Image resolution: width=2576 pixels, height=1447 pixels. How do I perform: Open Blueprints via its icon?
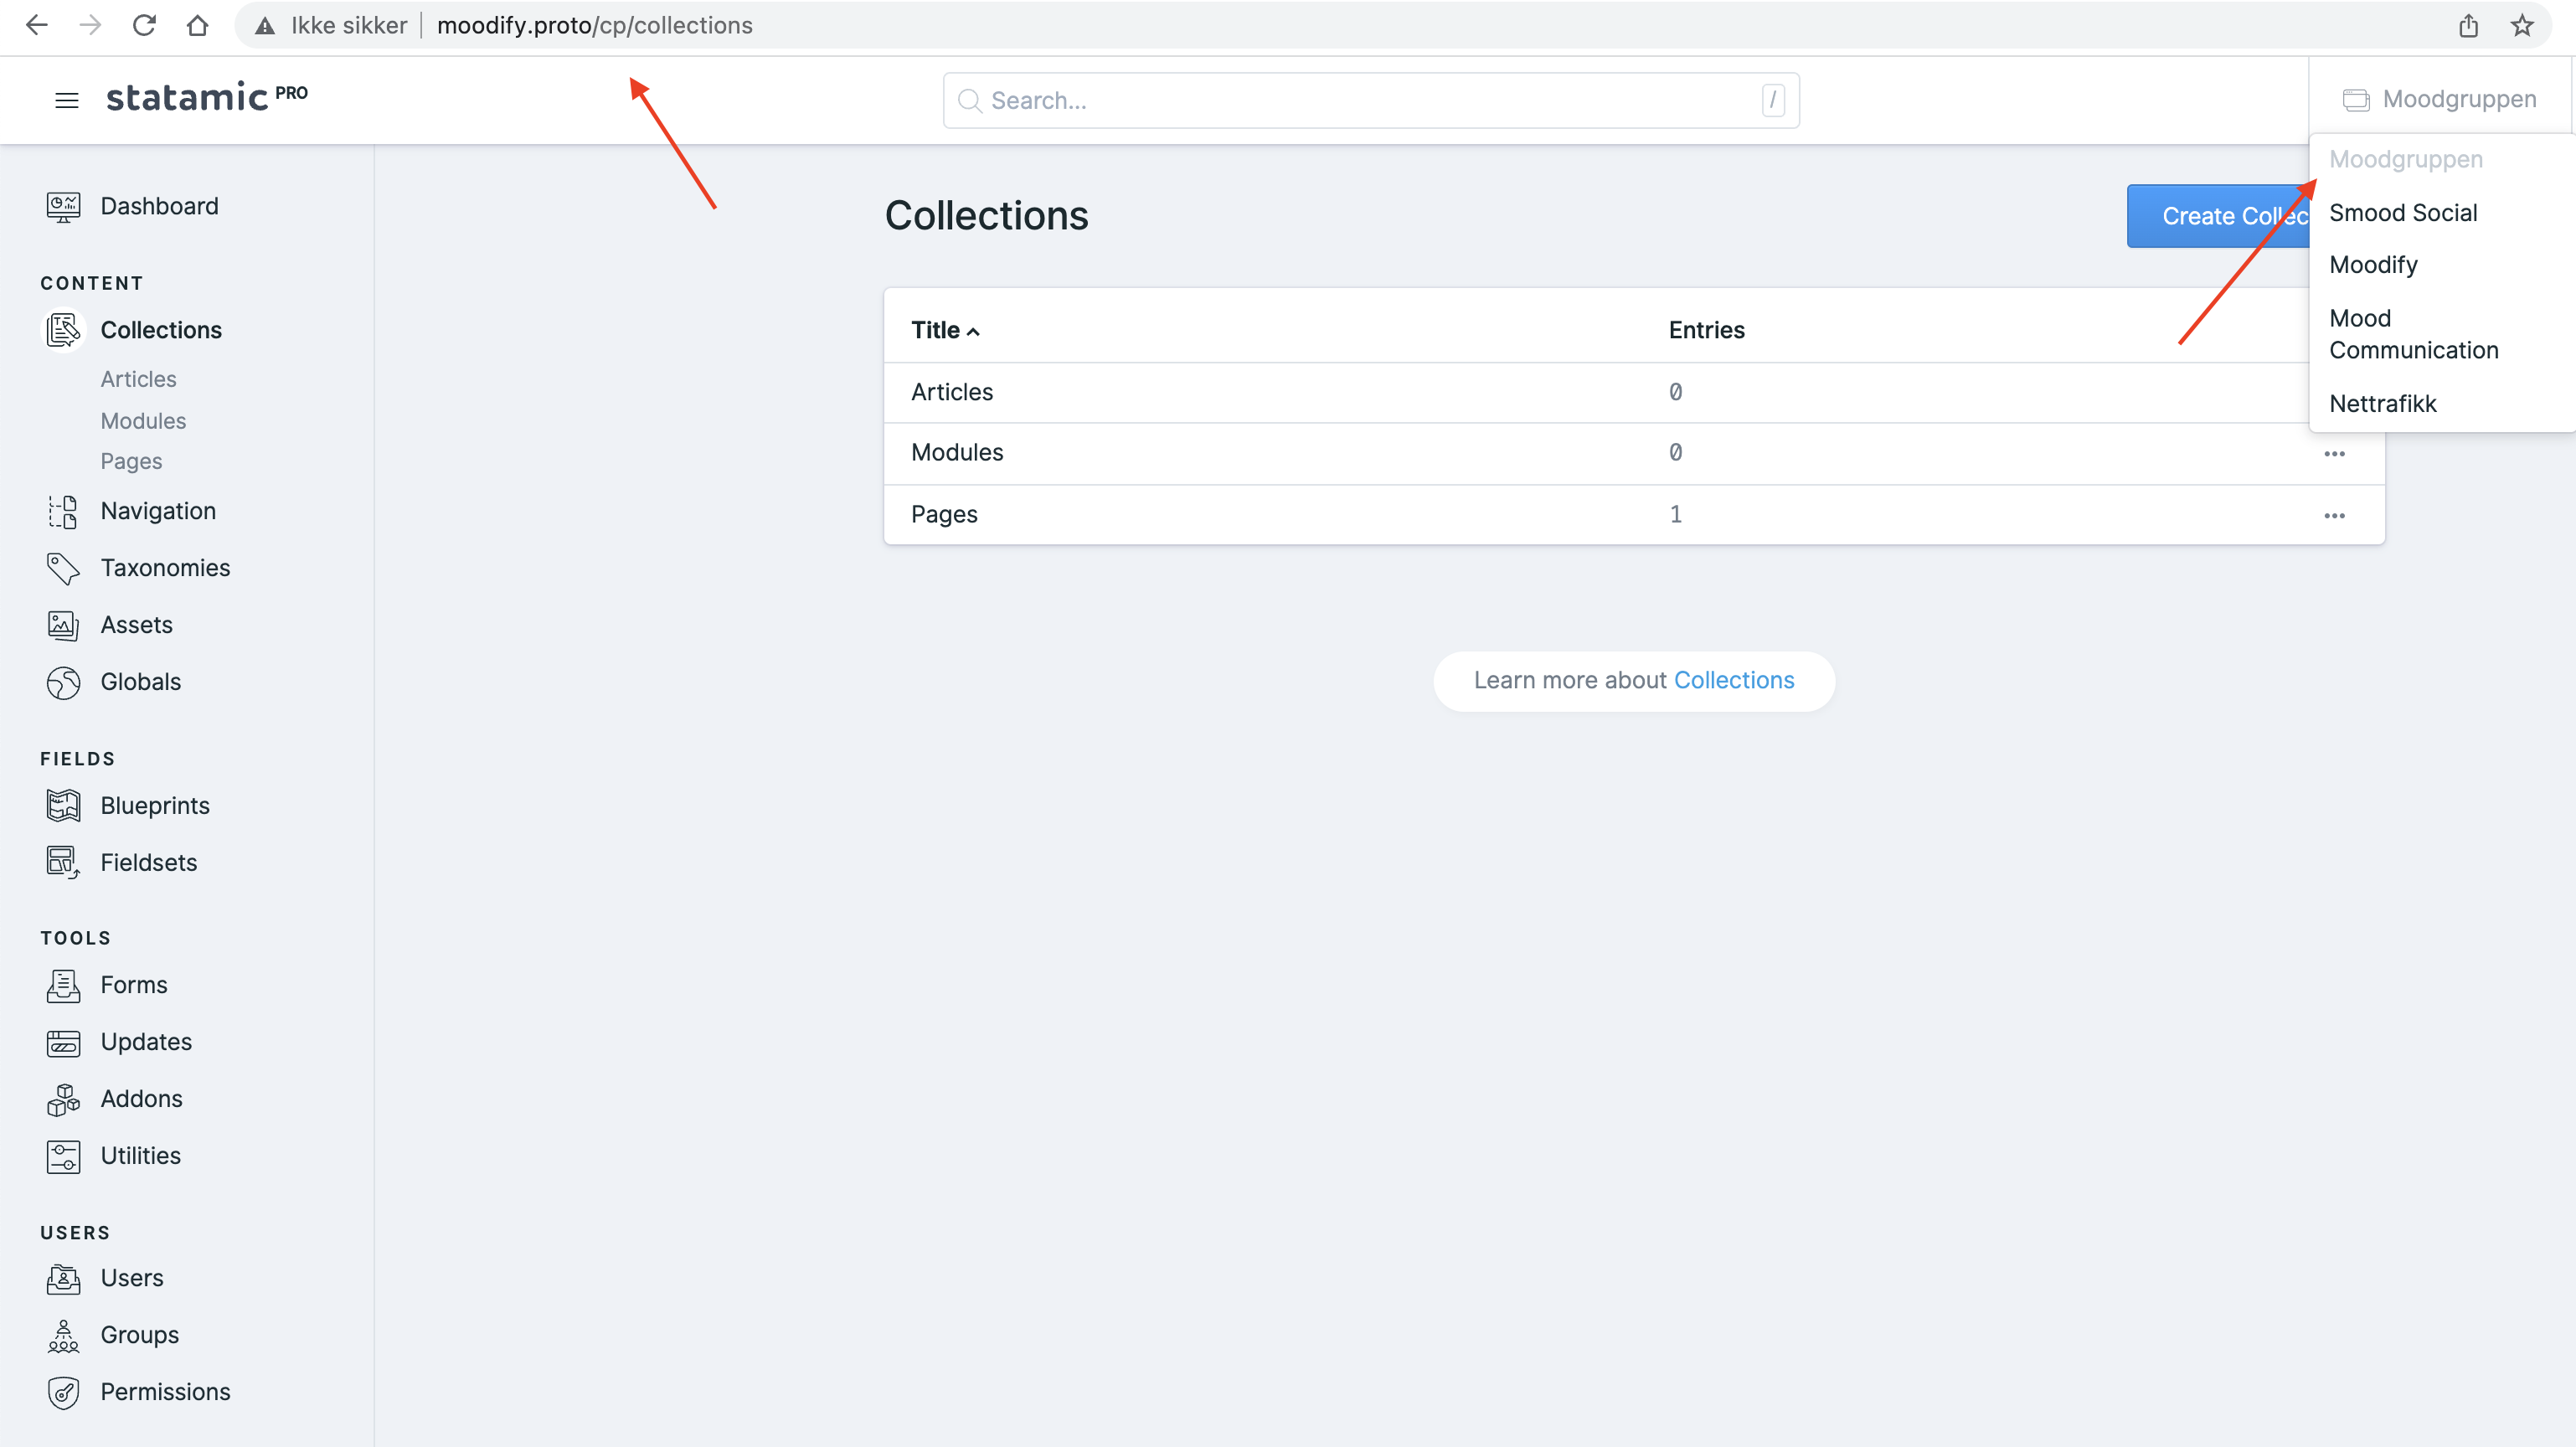click(x=63, y=806)
